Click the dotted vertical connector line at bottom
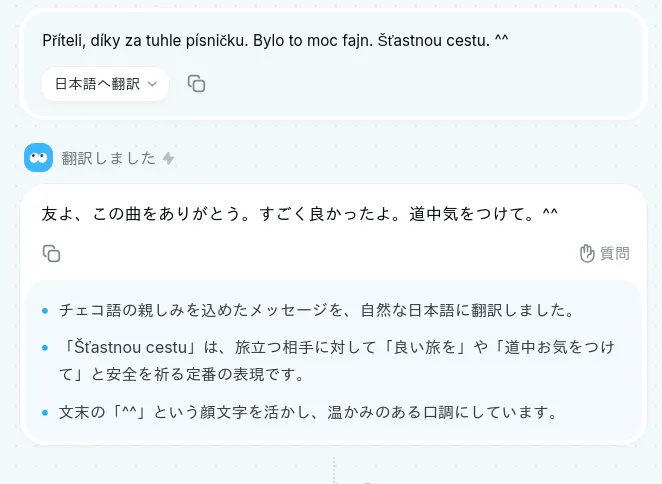This screenshot has width=662, height=484. click(x=334, y=470)
